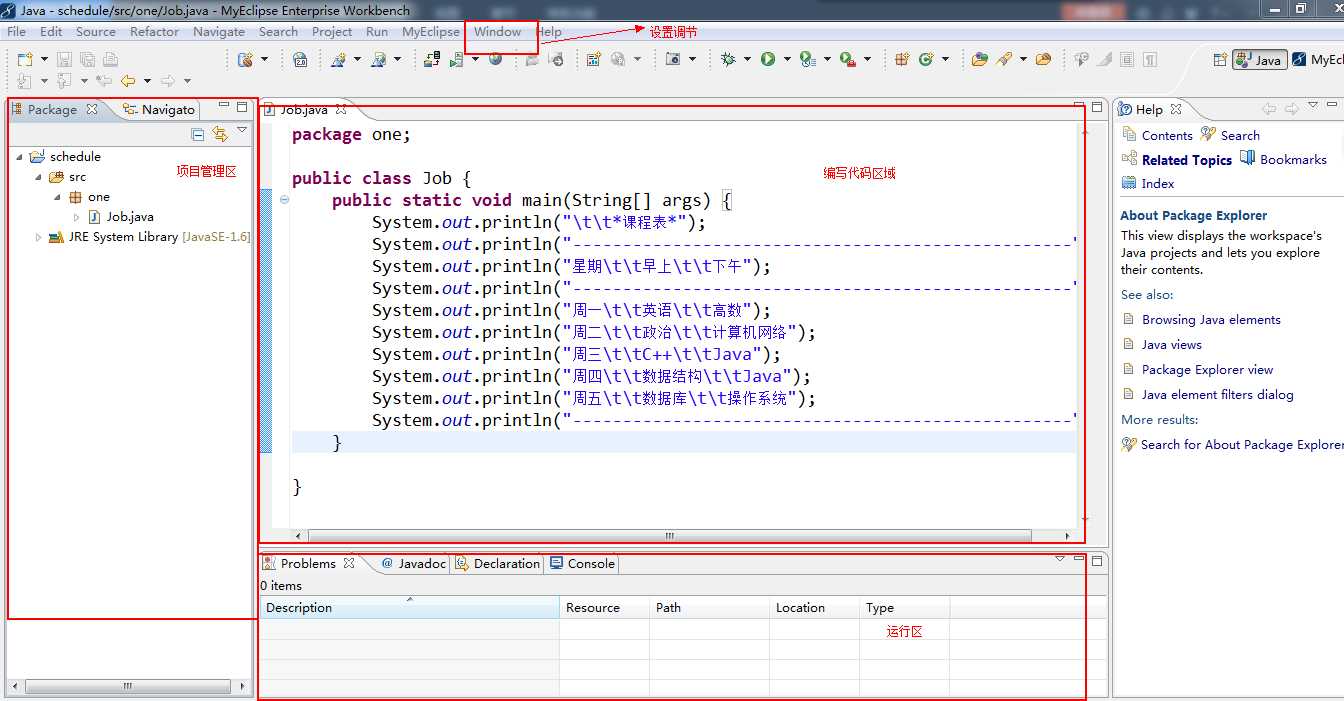This screenshot has height=701, width=1344.
Task: Select Job.java in Package Explorer
Action: point(130,217)
